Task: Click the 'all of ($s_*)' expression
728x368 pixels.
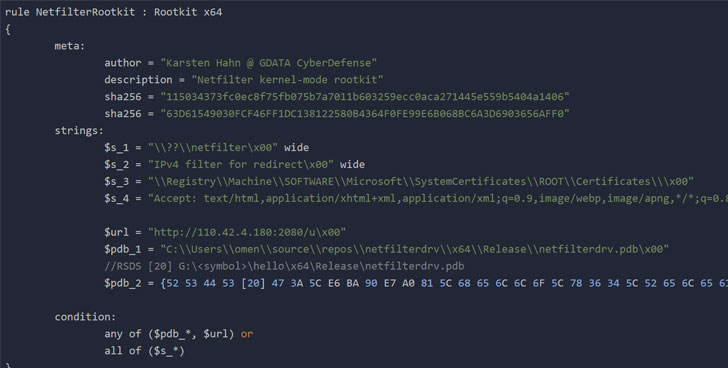Action: [144, 351]
